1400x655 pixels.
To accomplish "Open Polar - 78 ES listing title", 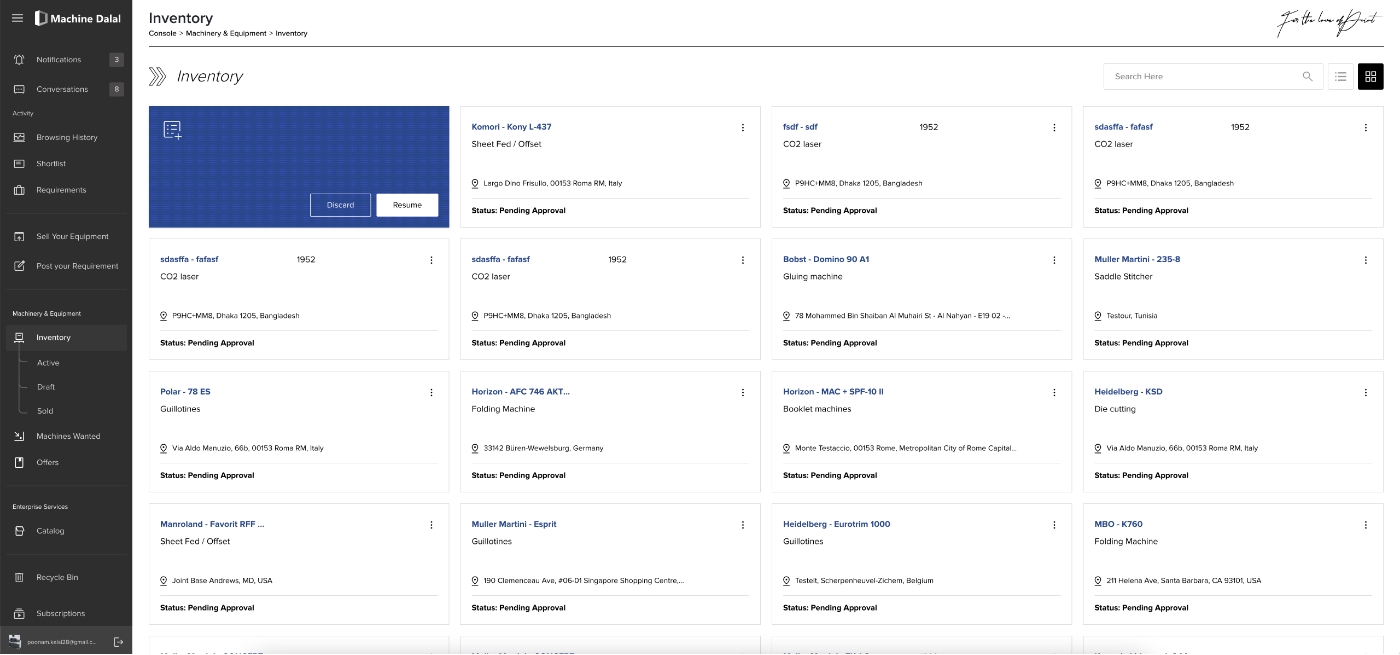I will pos(185,392).
